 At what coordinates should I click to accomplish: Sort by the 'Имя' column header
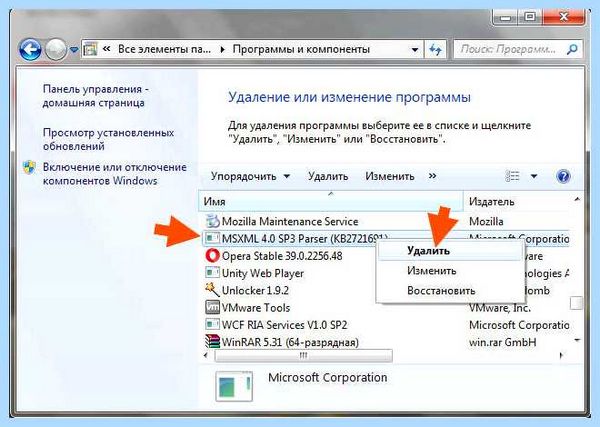(x=331, y=201)
